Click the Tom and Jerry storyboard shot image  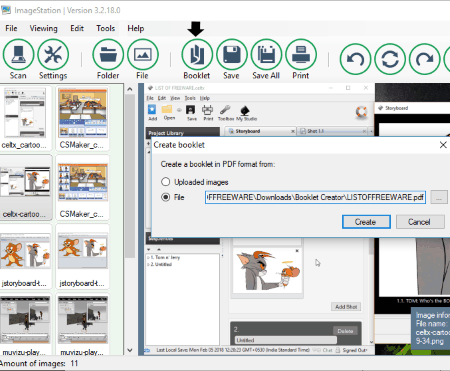click(x=267, y=271)
